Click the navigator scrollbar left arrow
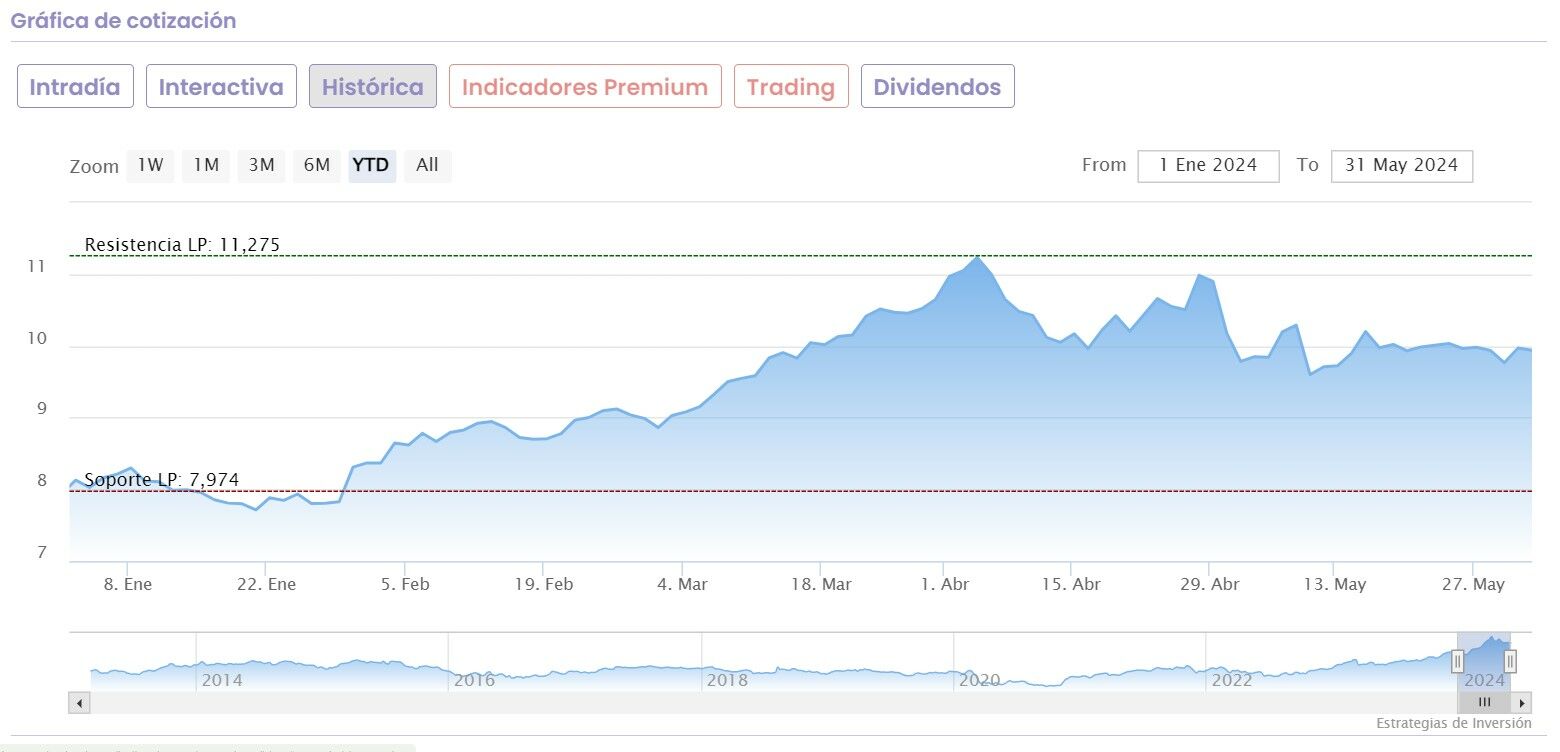The width and height of the screenshot is (1560, 752). click(79, 702)
